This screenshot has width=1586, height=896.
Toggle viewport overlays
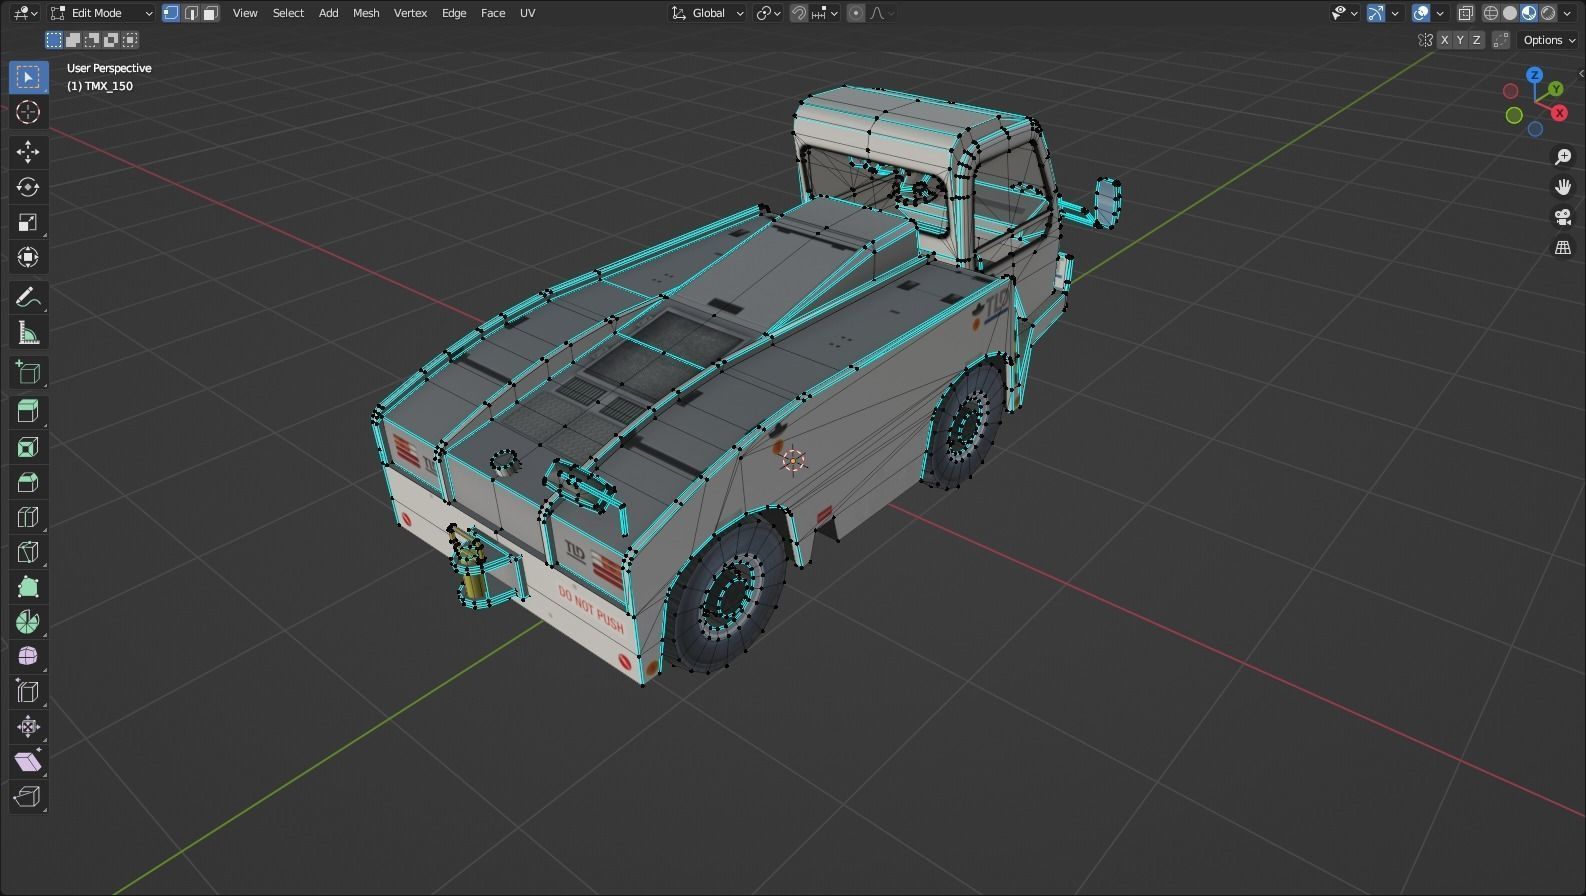click(1421, 13)
